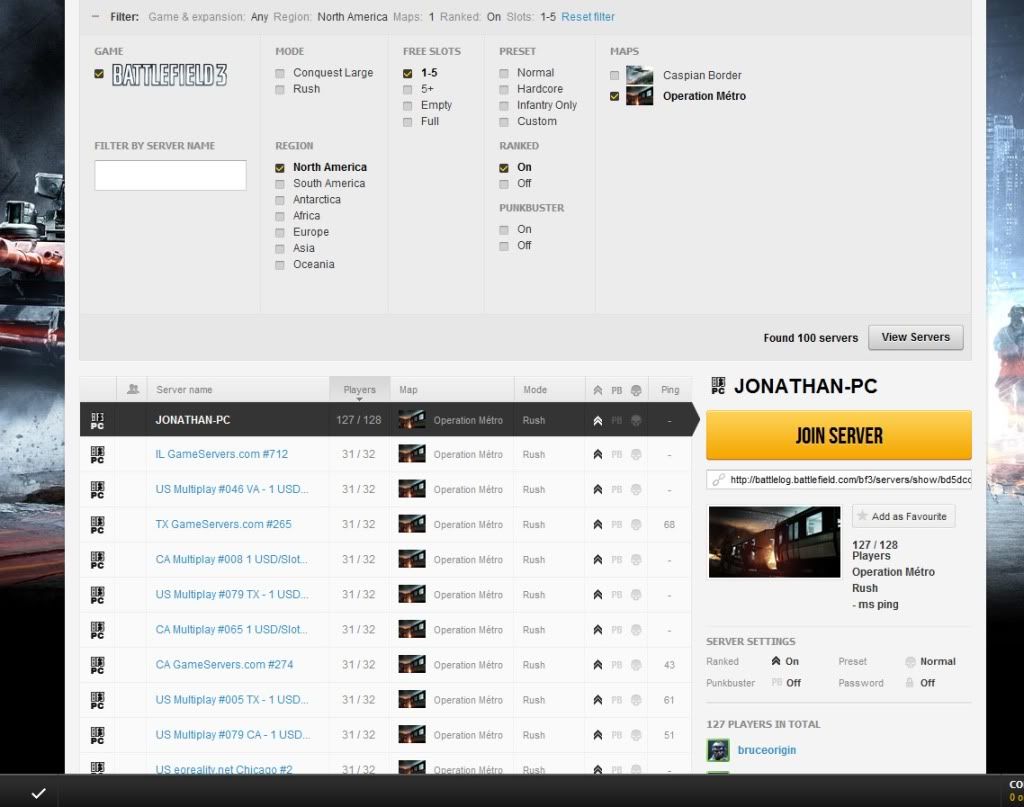This screenshot has height=807, width=1024.
Task: Click the skull hardcore icon in the column header
Action: 636,390
